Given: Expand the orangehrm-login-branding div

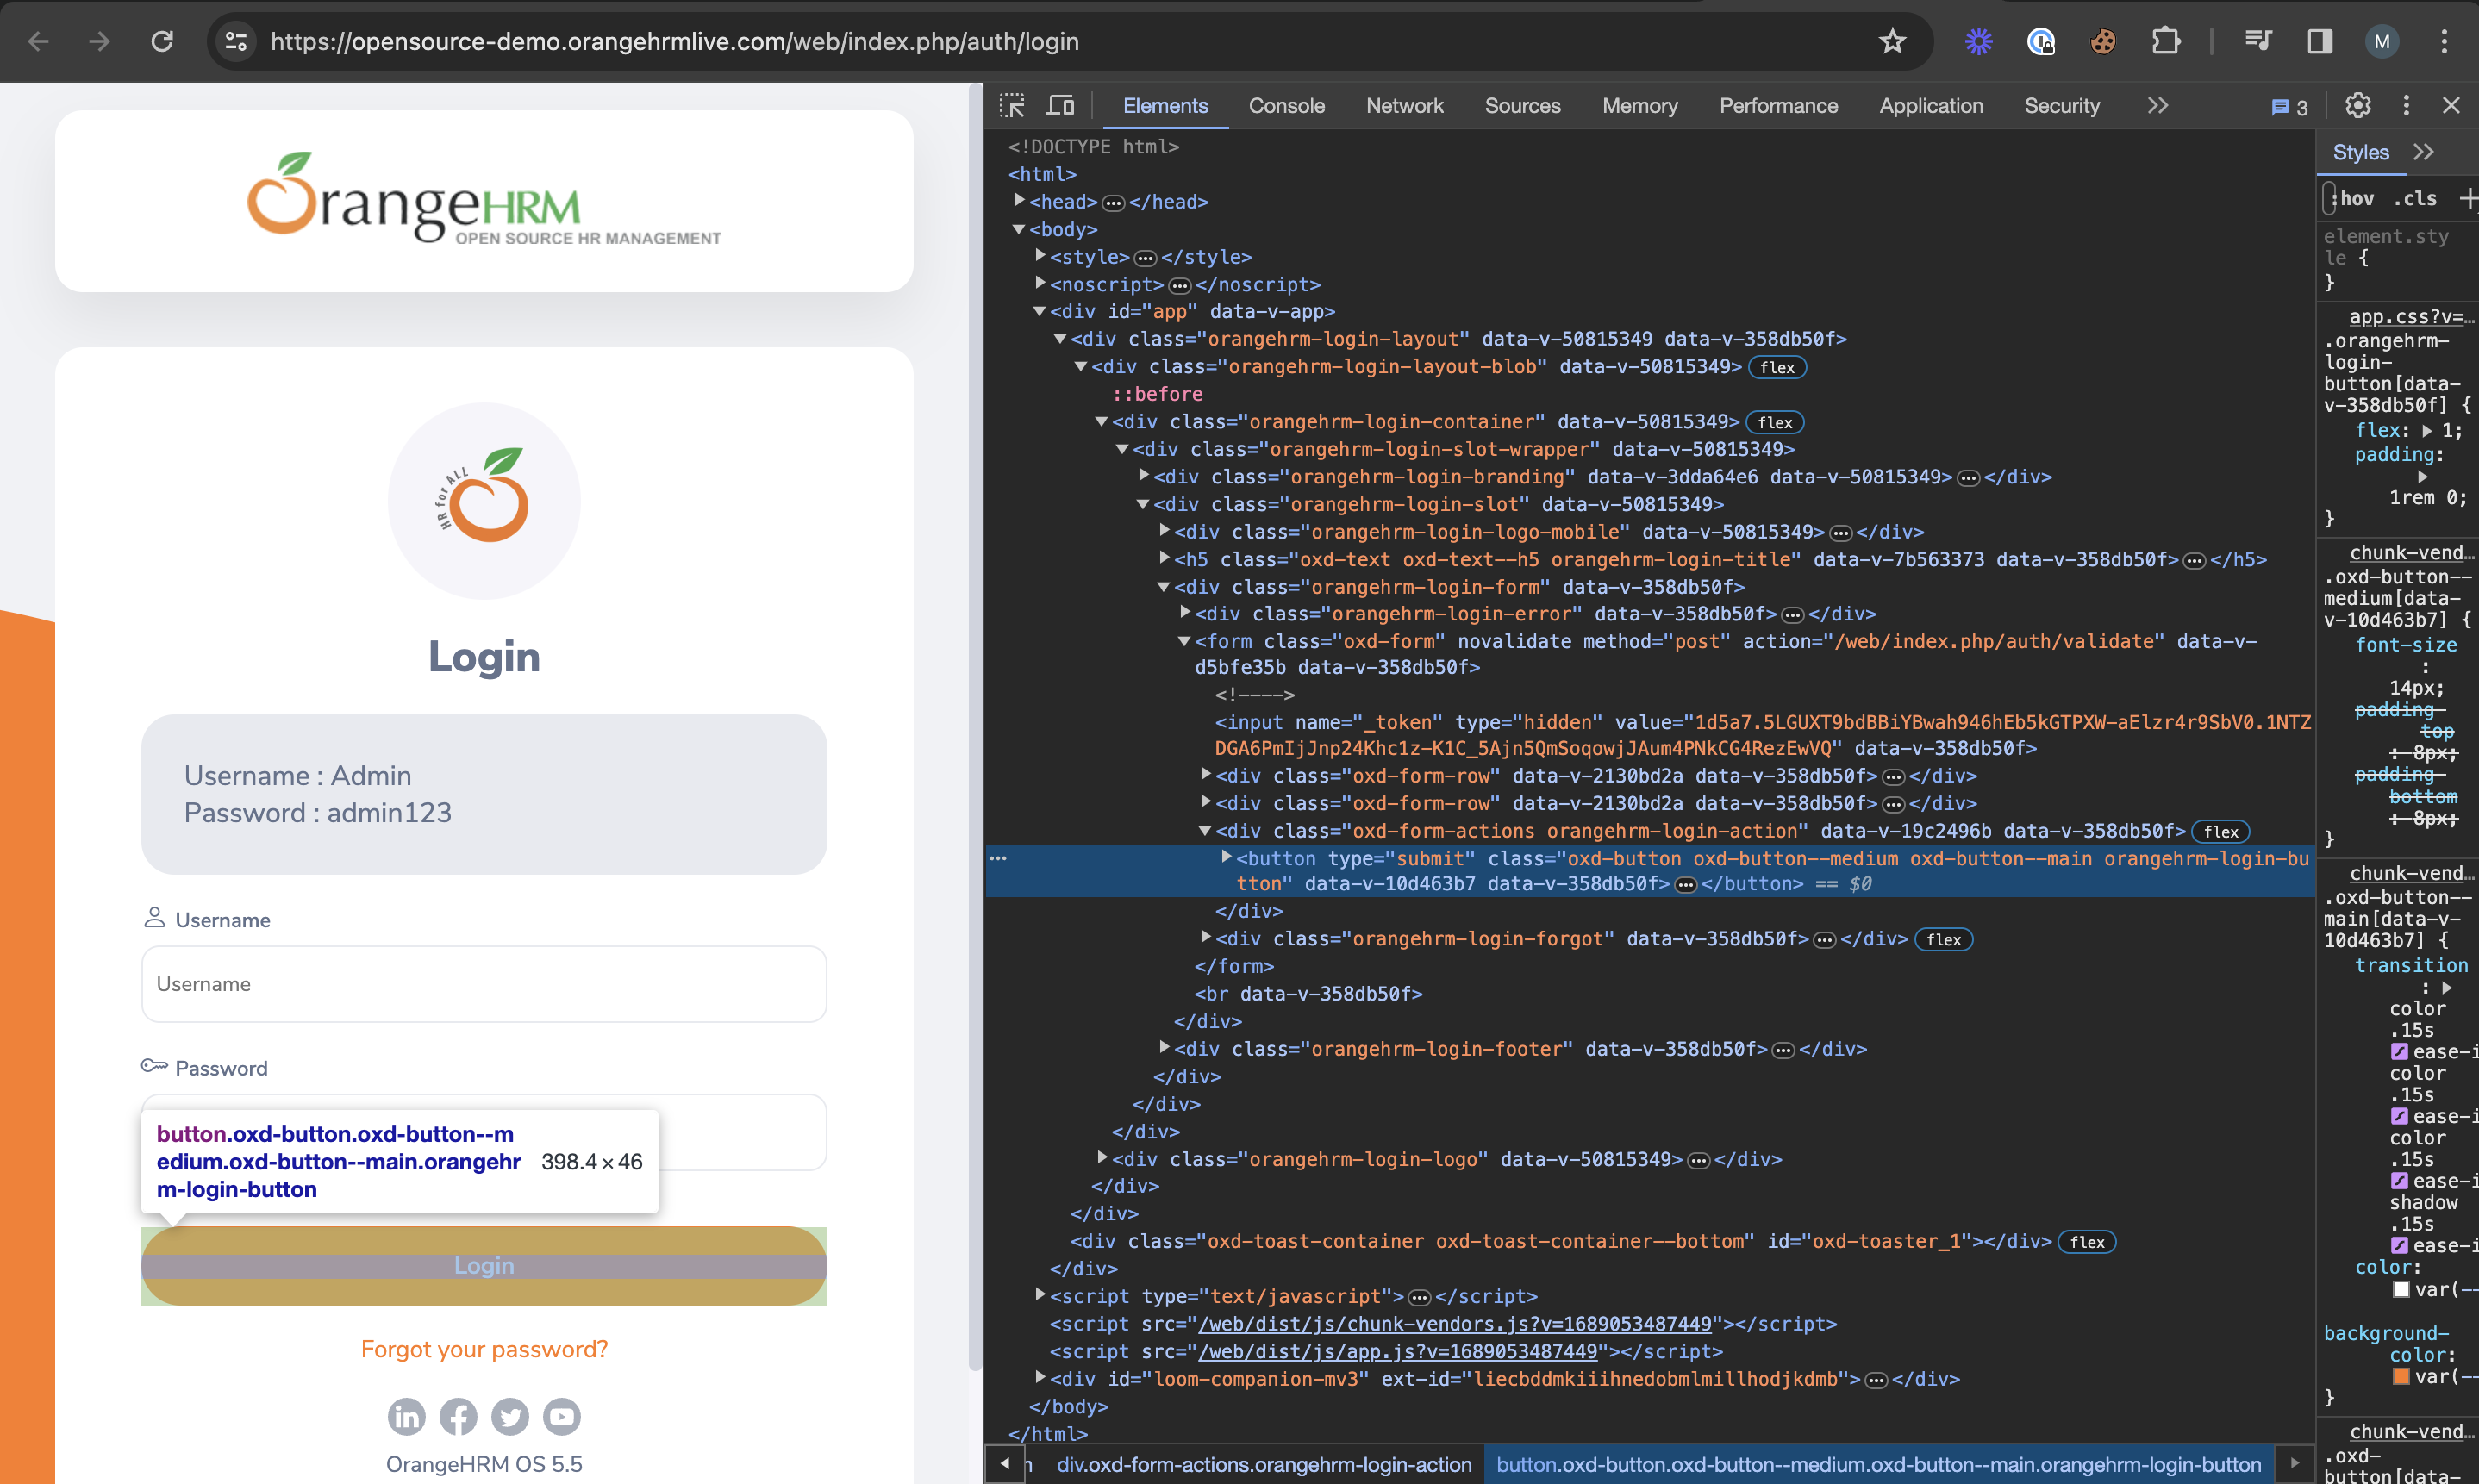Looking at the screenshot, I should (1144, 476).
